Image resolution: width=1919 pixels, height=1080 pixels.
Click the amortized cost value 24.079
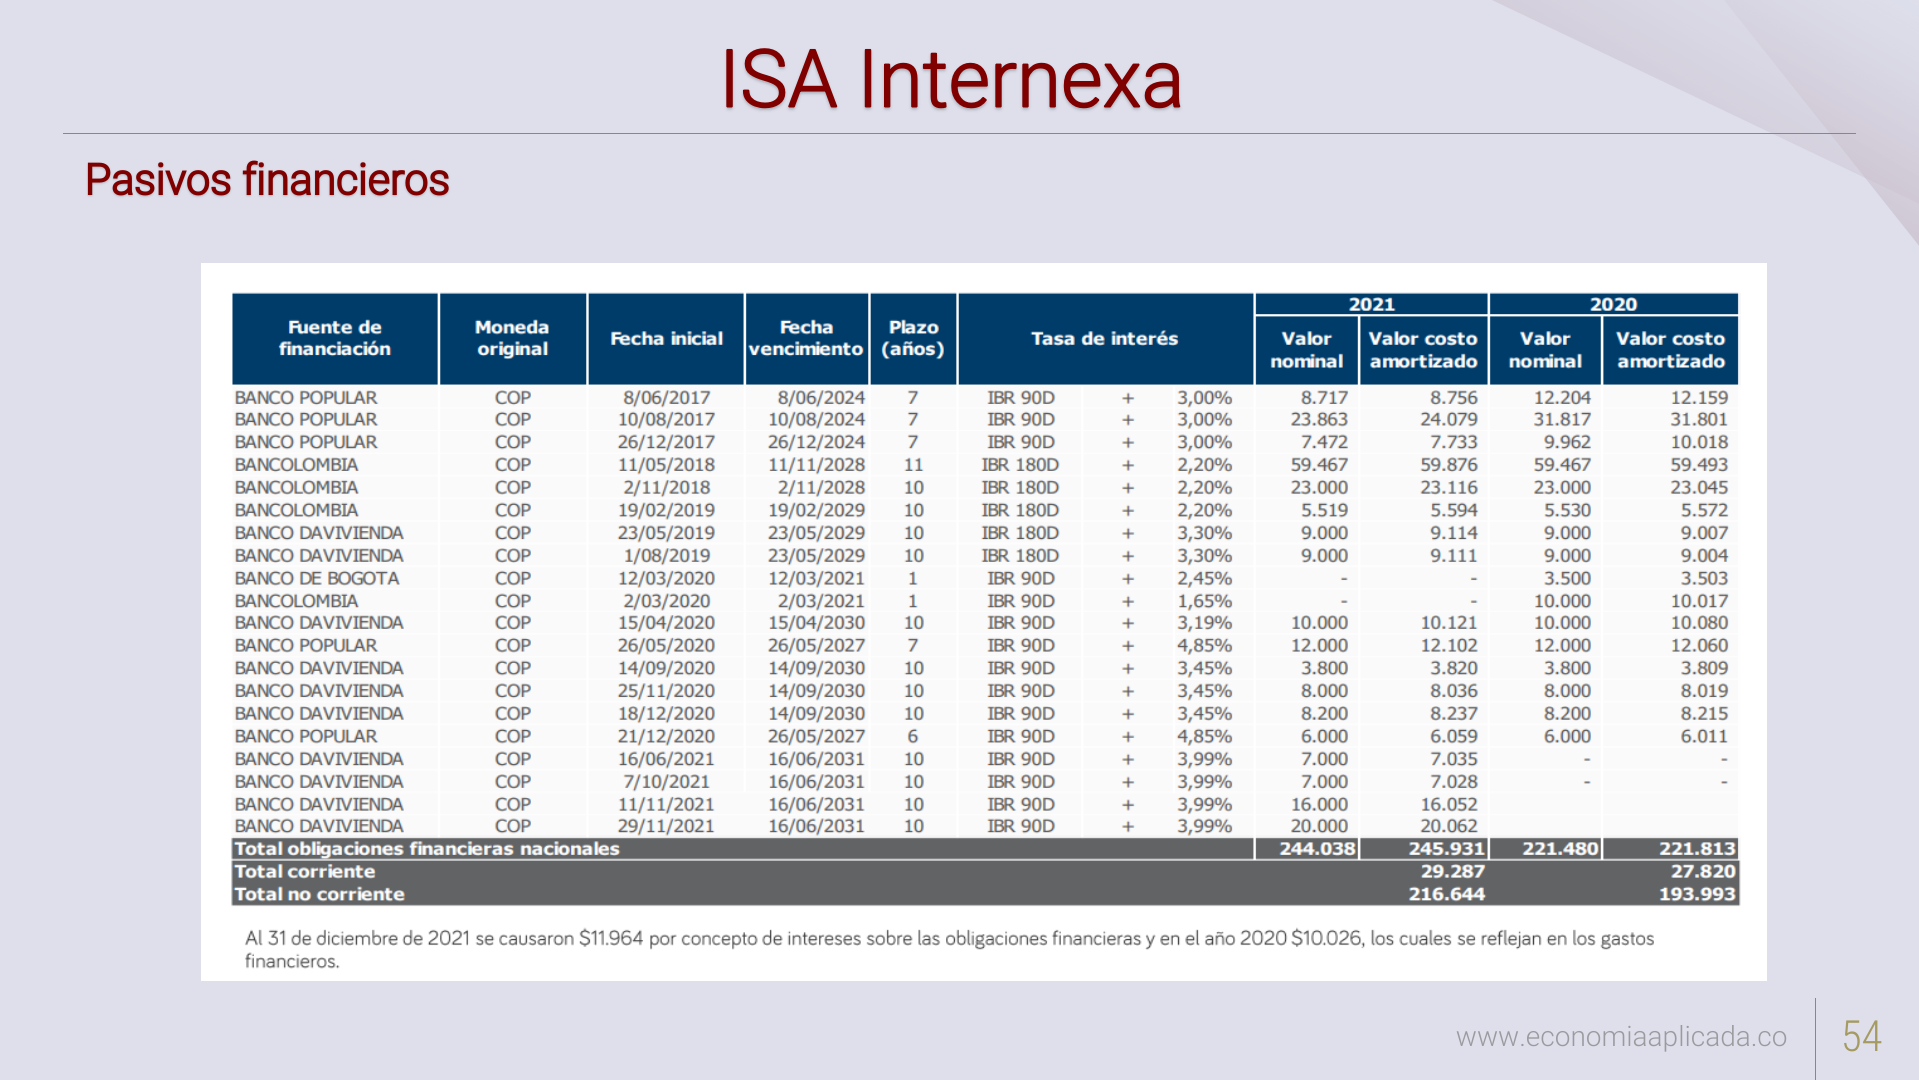coord(1449,419)
